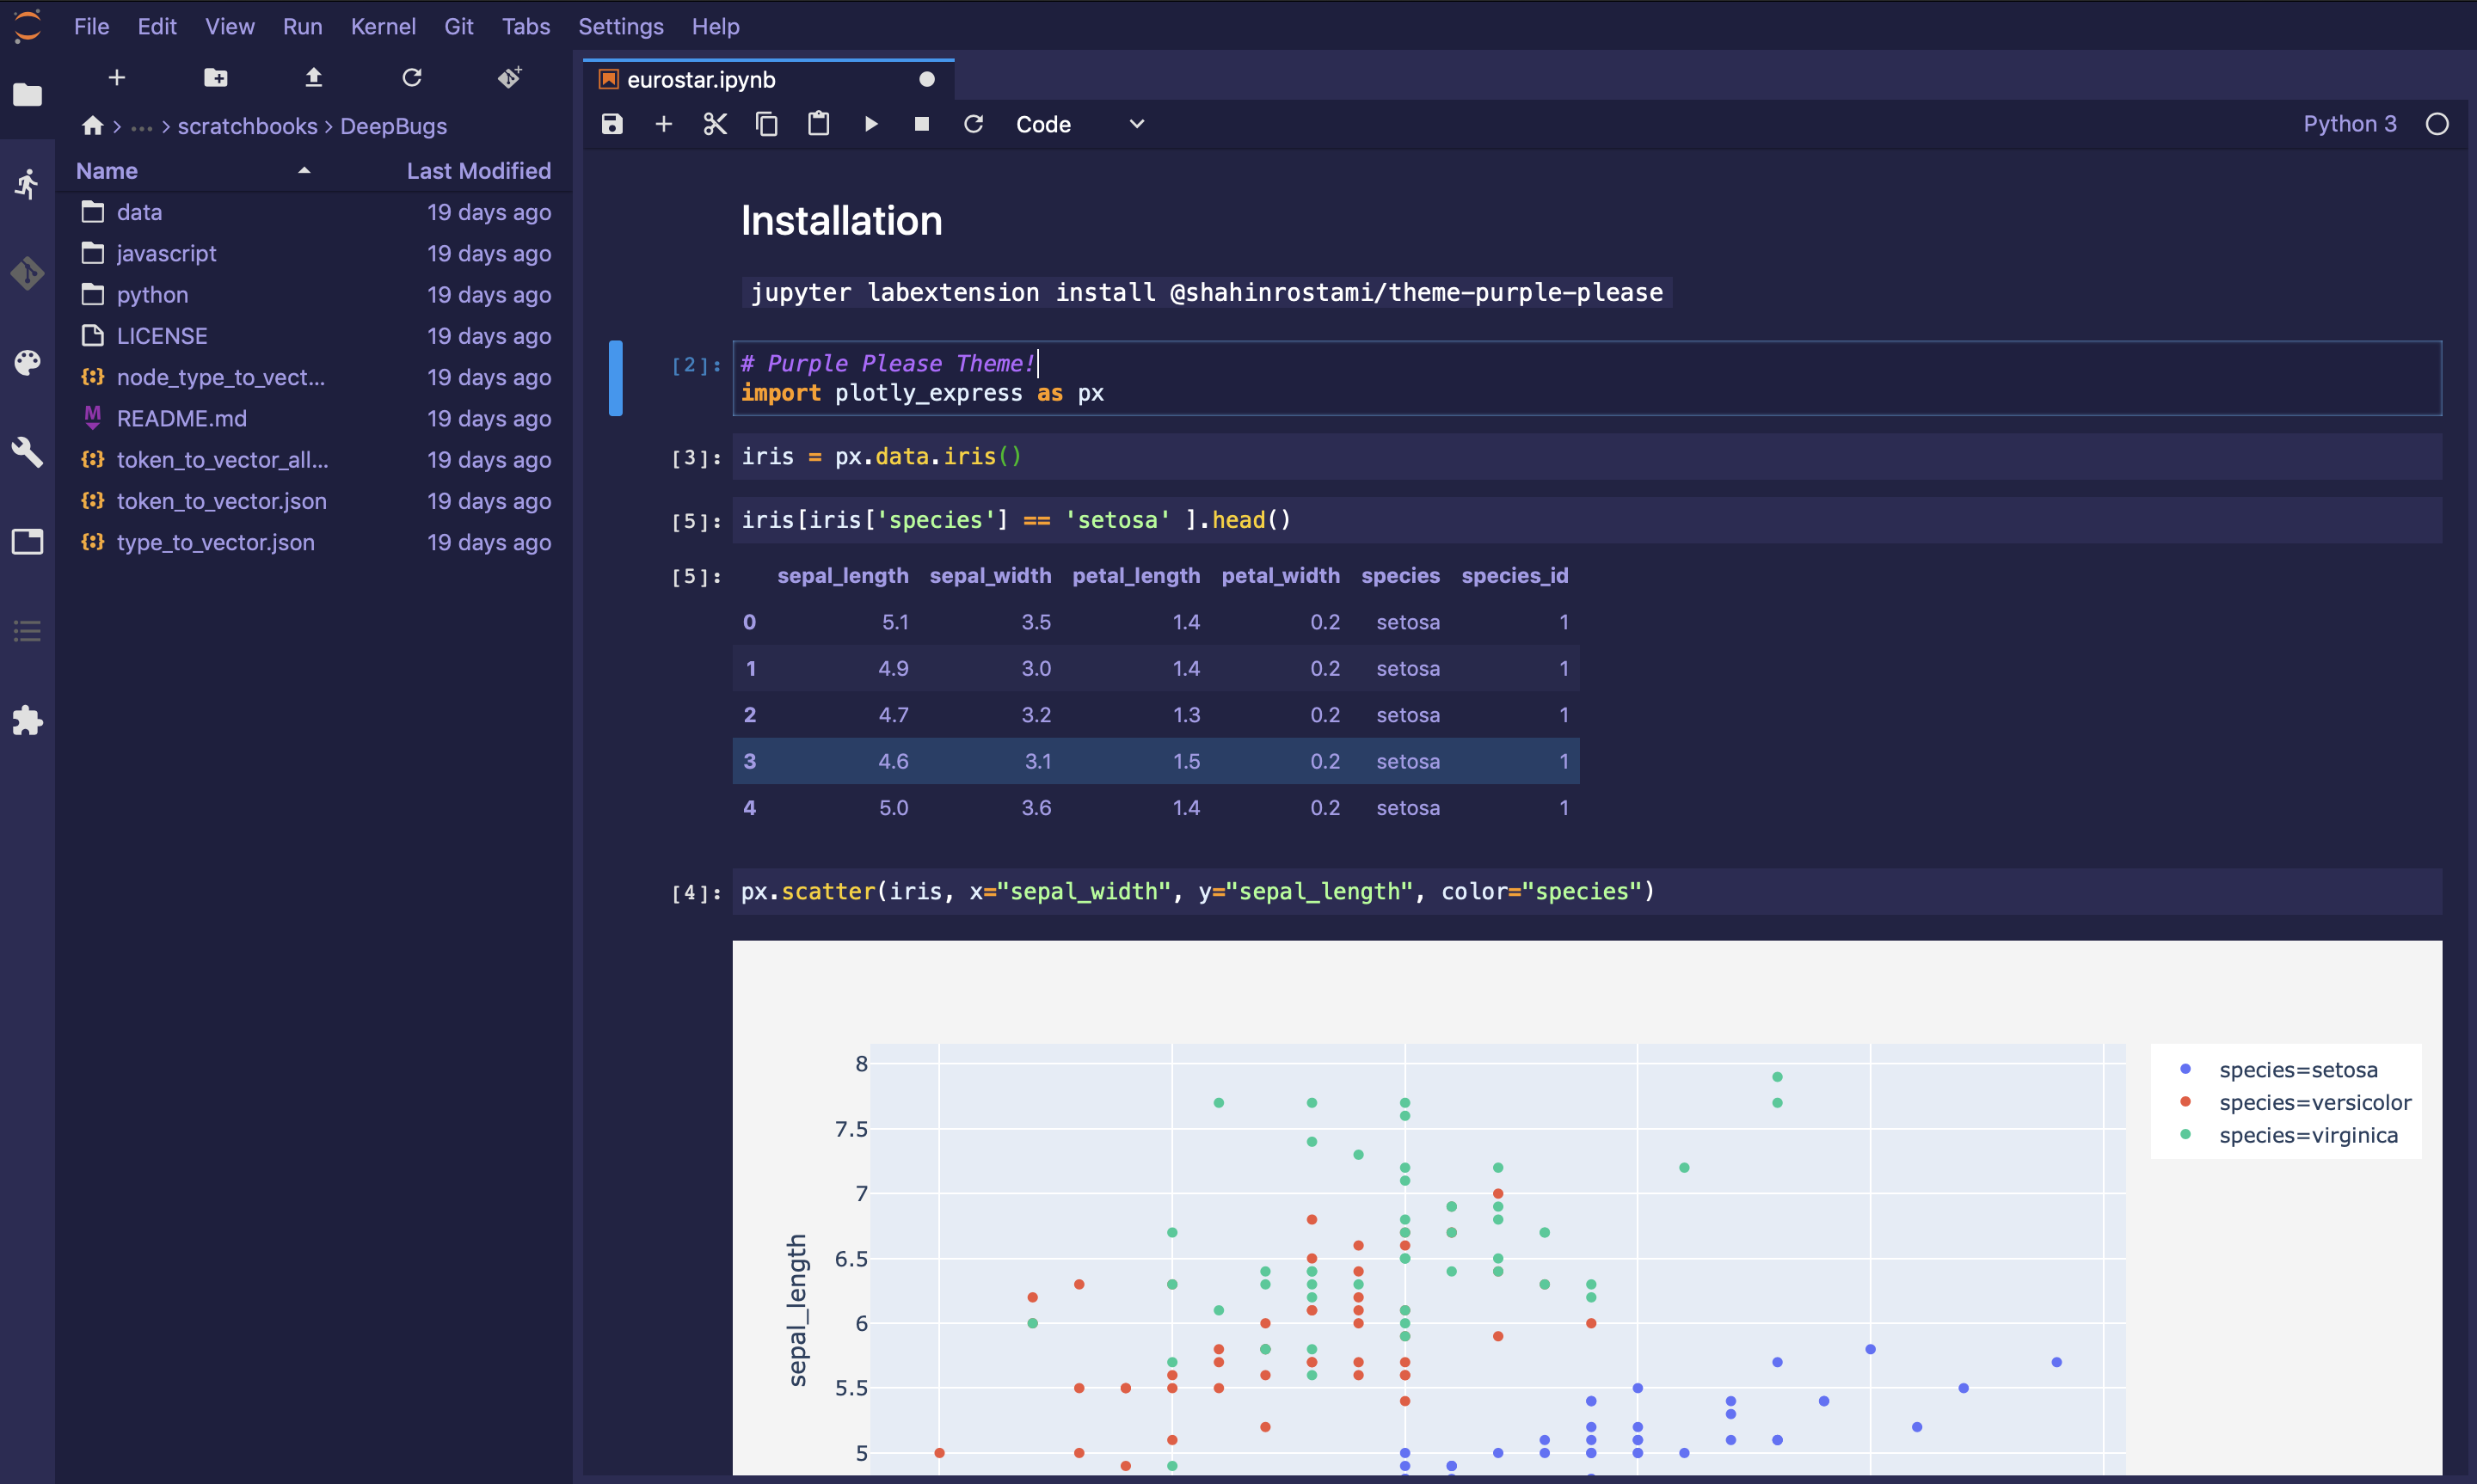Save the eurostar.ipynb notebook
Viewport: 2477px width, 1484px height.
[x=611, y=124]
